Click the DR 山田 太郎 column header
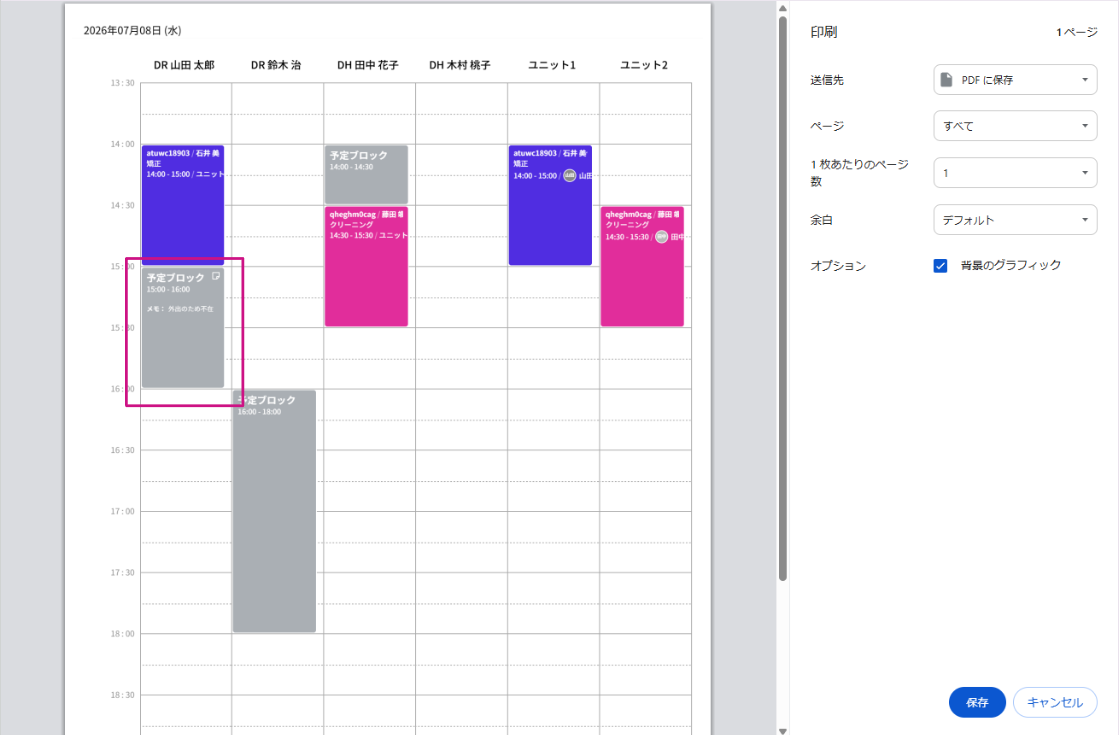Image resolution: width=1119 pixels, height=735 pixels. click(184, 65)
